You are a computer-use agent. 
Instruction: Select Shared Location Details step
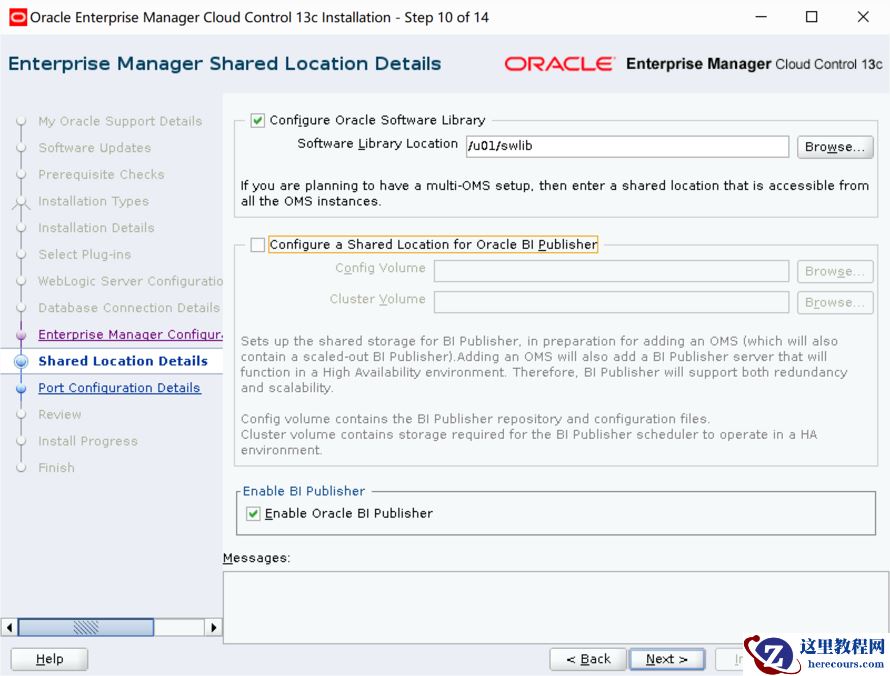tap(123, 361)
